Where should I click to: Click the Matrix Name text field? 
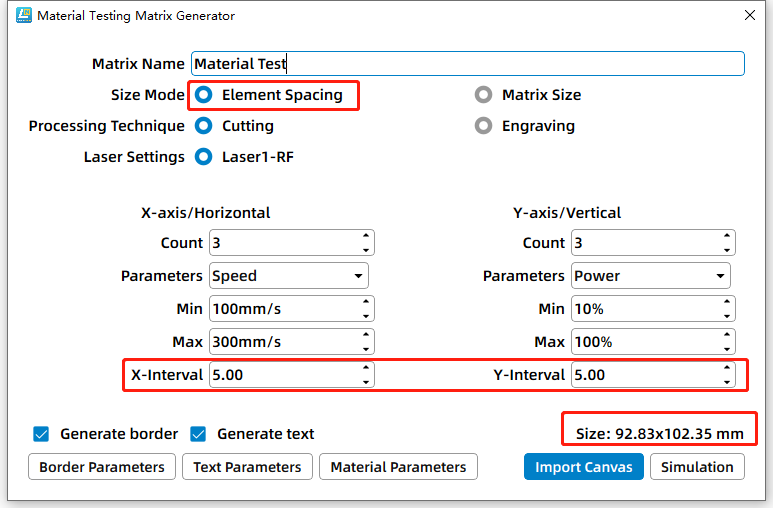[467, 64]
